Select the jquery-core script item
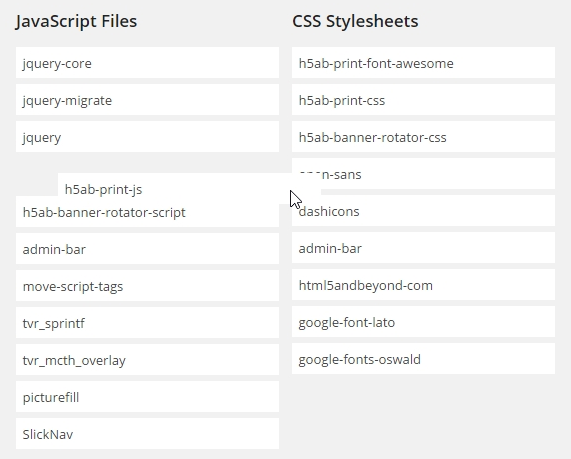 coord(147,63)
